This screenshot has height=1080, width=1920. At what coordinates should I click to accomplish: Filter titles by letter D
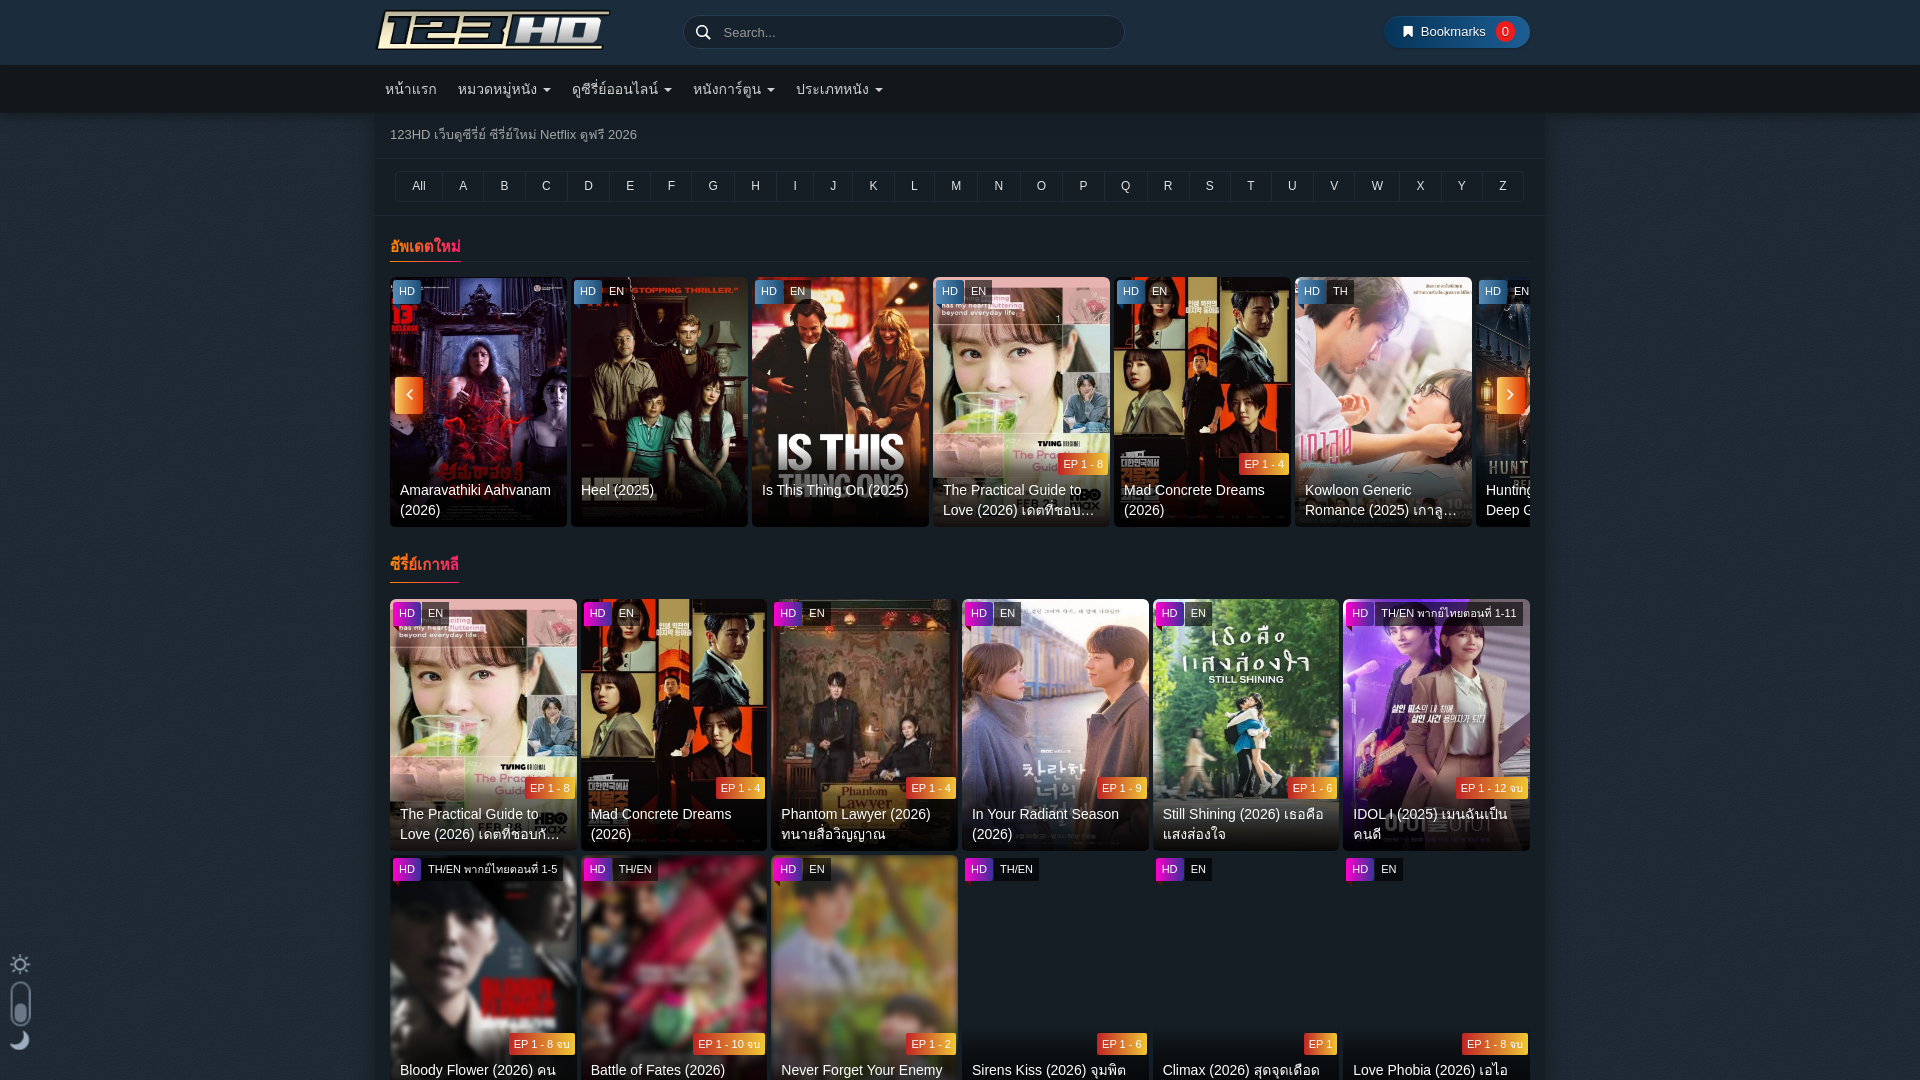point(588,186)
